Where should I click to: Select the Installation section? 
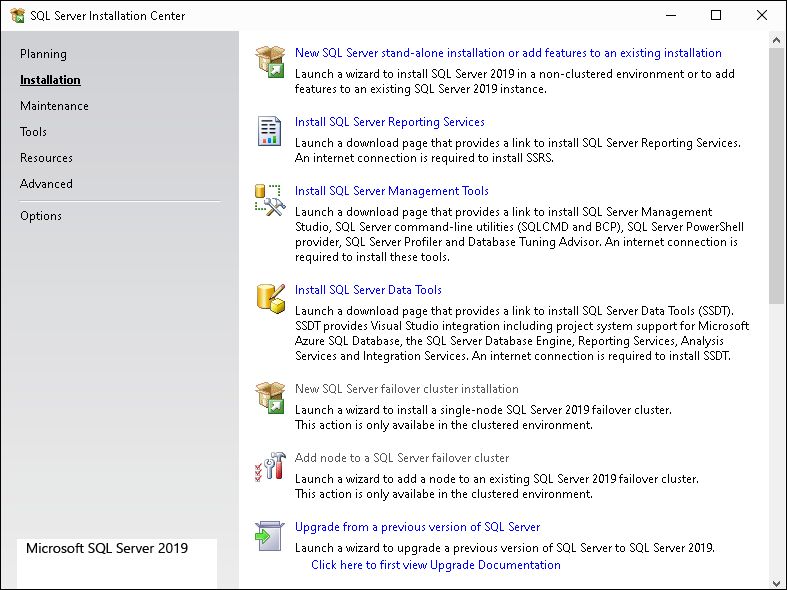click(50, 80)
